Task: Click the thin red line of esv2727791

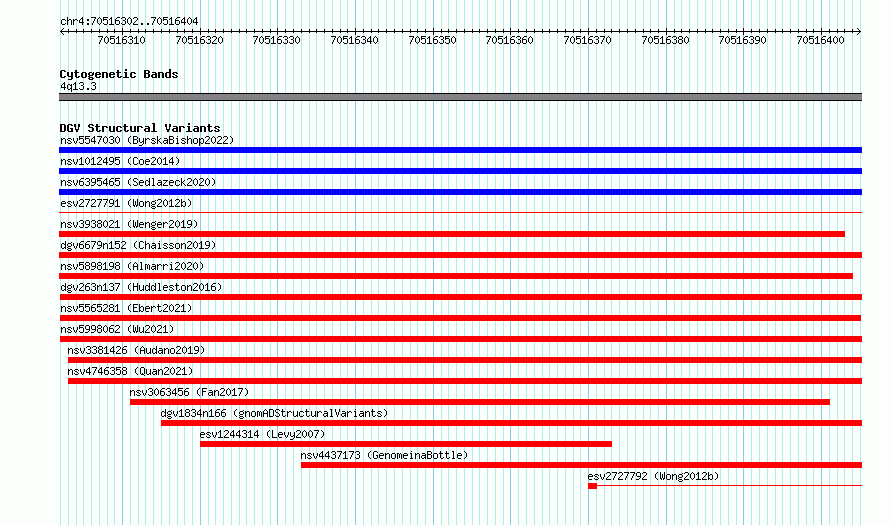Action: (460, 213)
